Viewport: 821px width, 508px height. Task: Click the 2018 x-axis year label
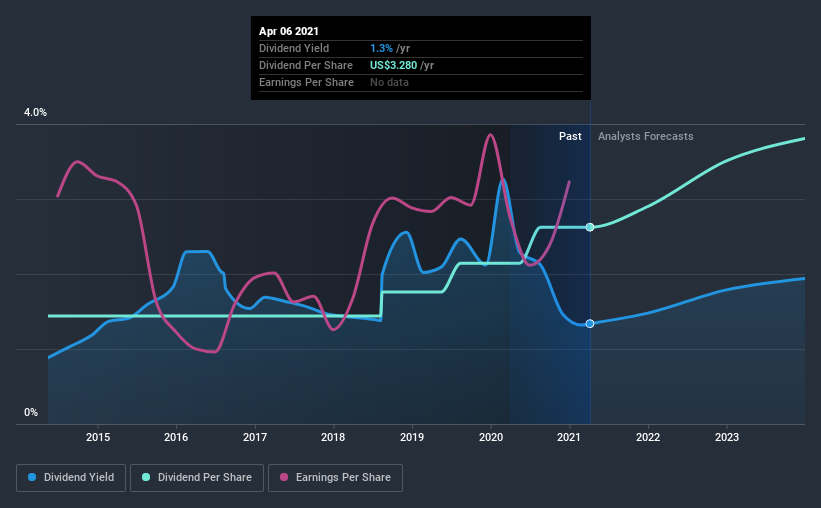coord(333,437)
